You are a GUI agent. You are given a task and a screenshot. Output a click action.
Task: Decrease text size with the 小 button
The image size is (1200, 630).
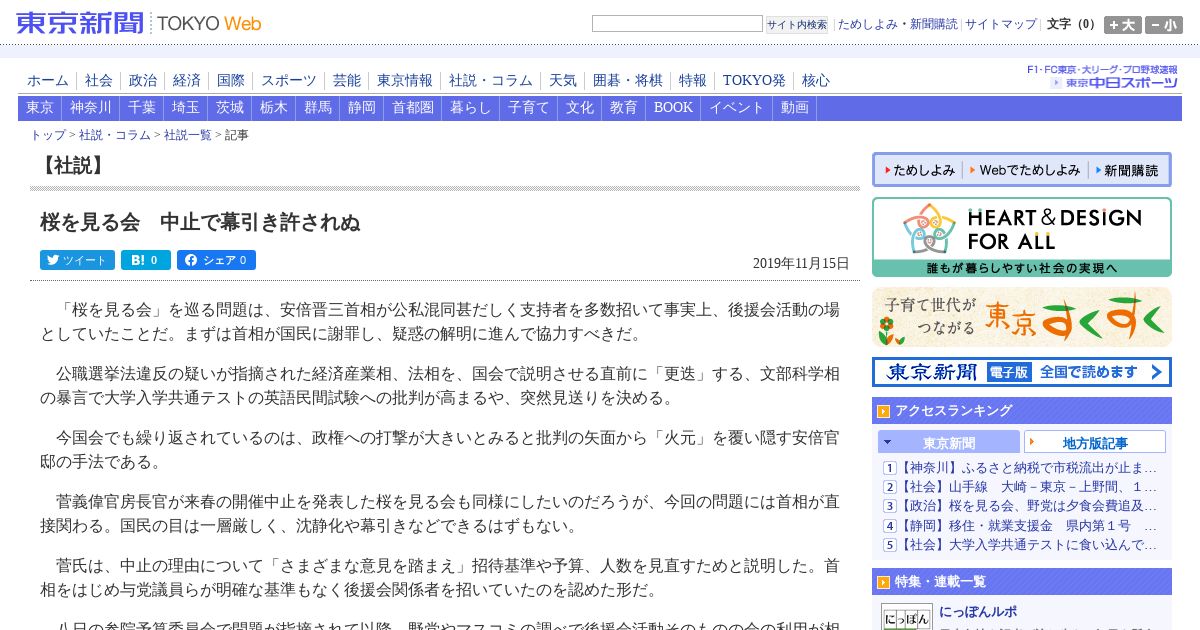pyautogui.click(x=1164, y=25)
